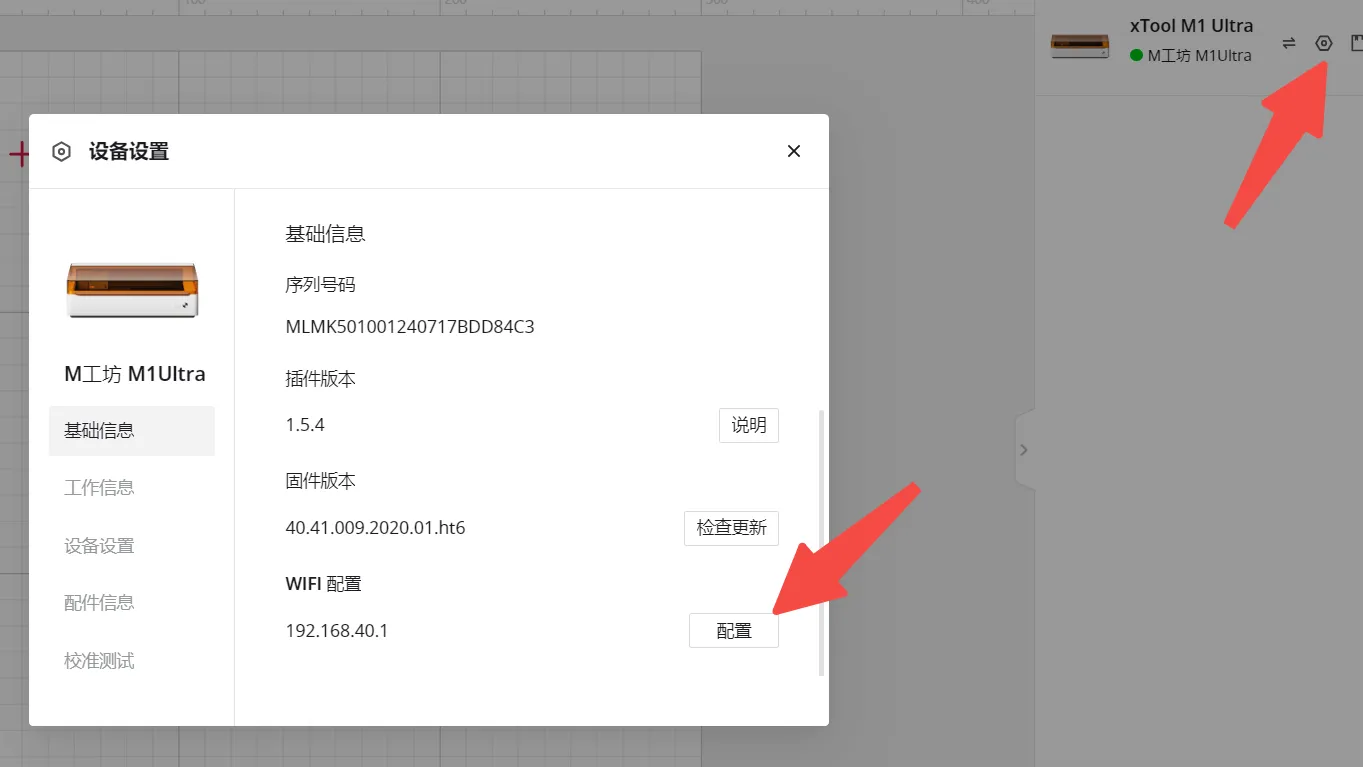
Task: Click the serial number MLMK501001240717BDD84C3
Action: click(410, 327)
